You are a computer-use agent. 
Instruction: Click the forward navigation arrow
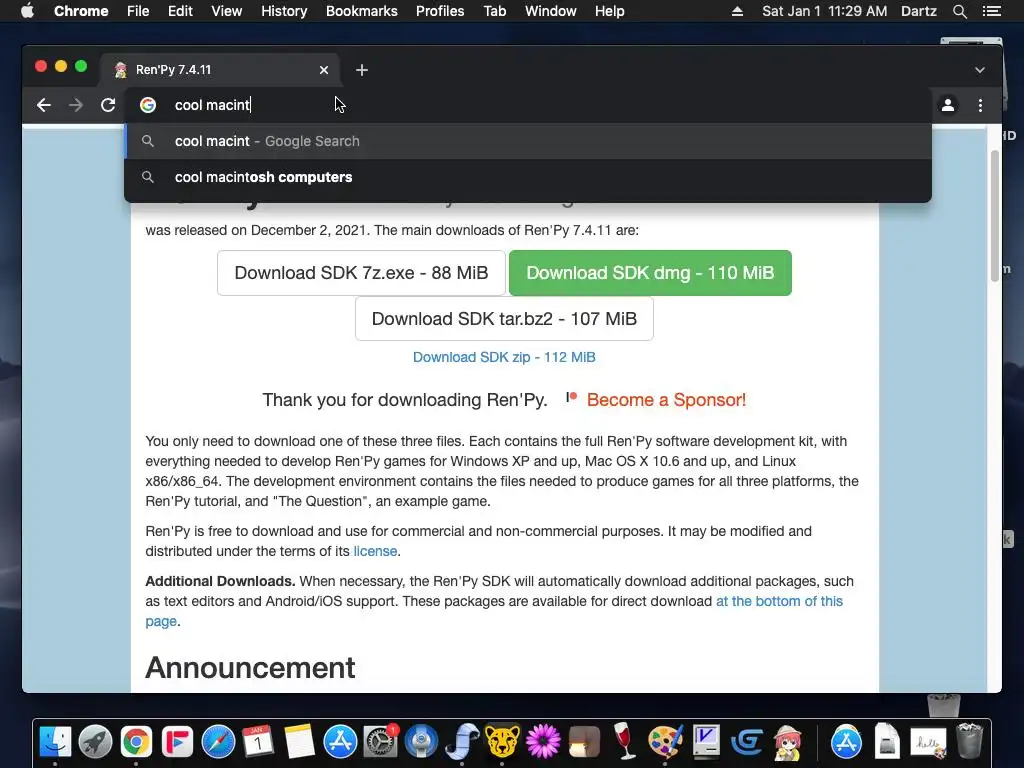pos(76,105)
